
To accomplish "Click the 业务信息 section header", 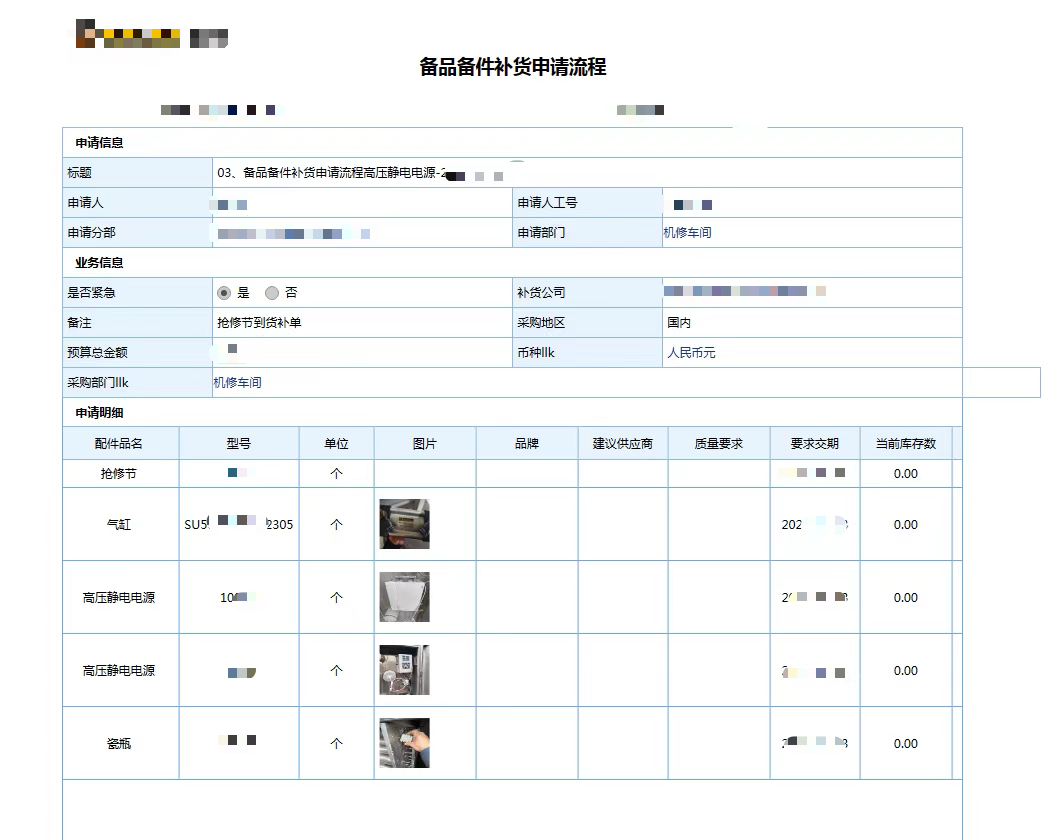I will [99, 263].
